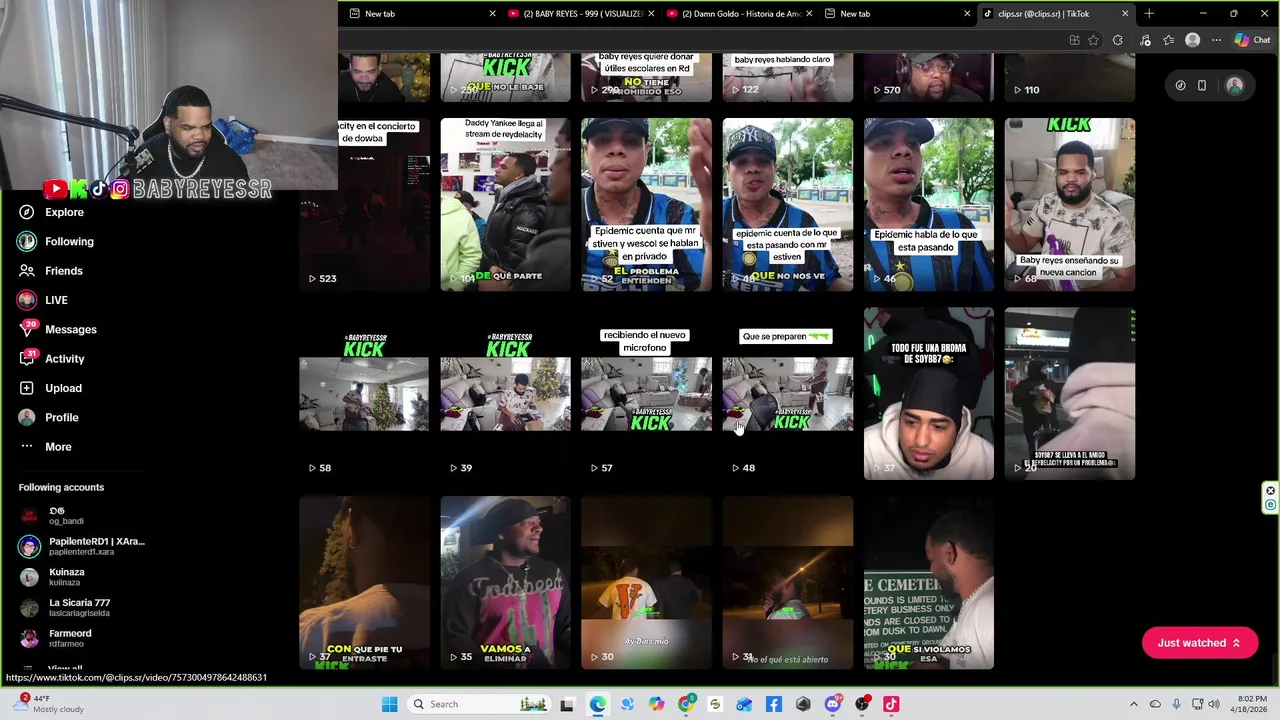Open browser settings and more menu
The height and width of the screenshot is (720, 1280).
tap(1216, 40)
